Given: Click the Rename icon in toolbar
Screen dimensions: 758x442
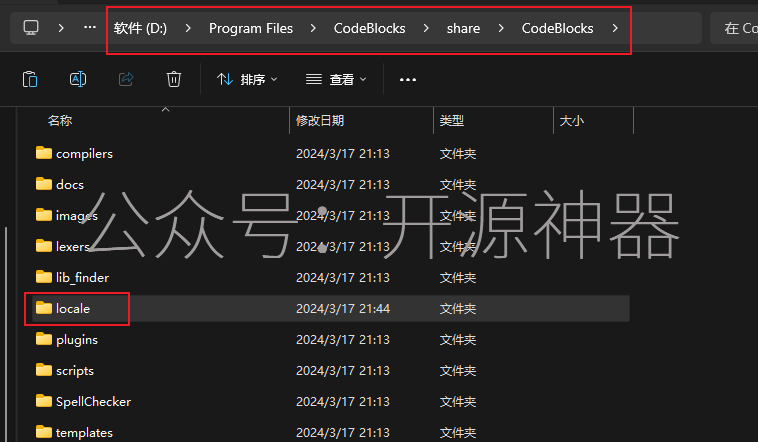Looking at the screenshot, I should 78,79.
